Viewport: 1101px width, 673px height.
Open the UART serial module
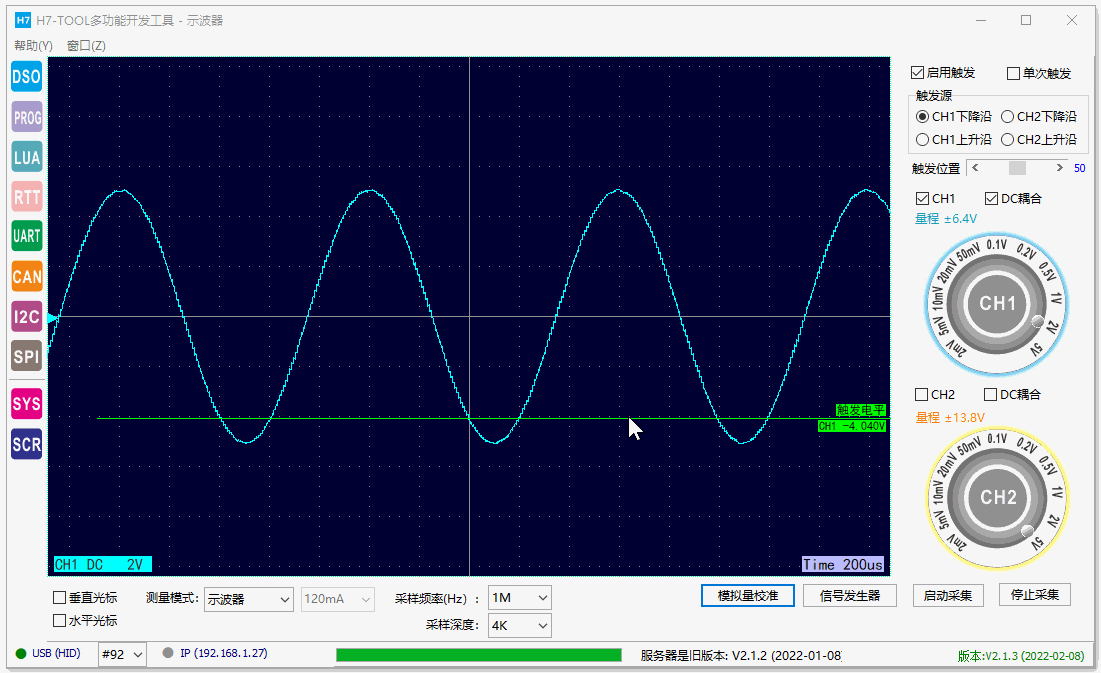click(x=27, y=236)
